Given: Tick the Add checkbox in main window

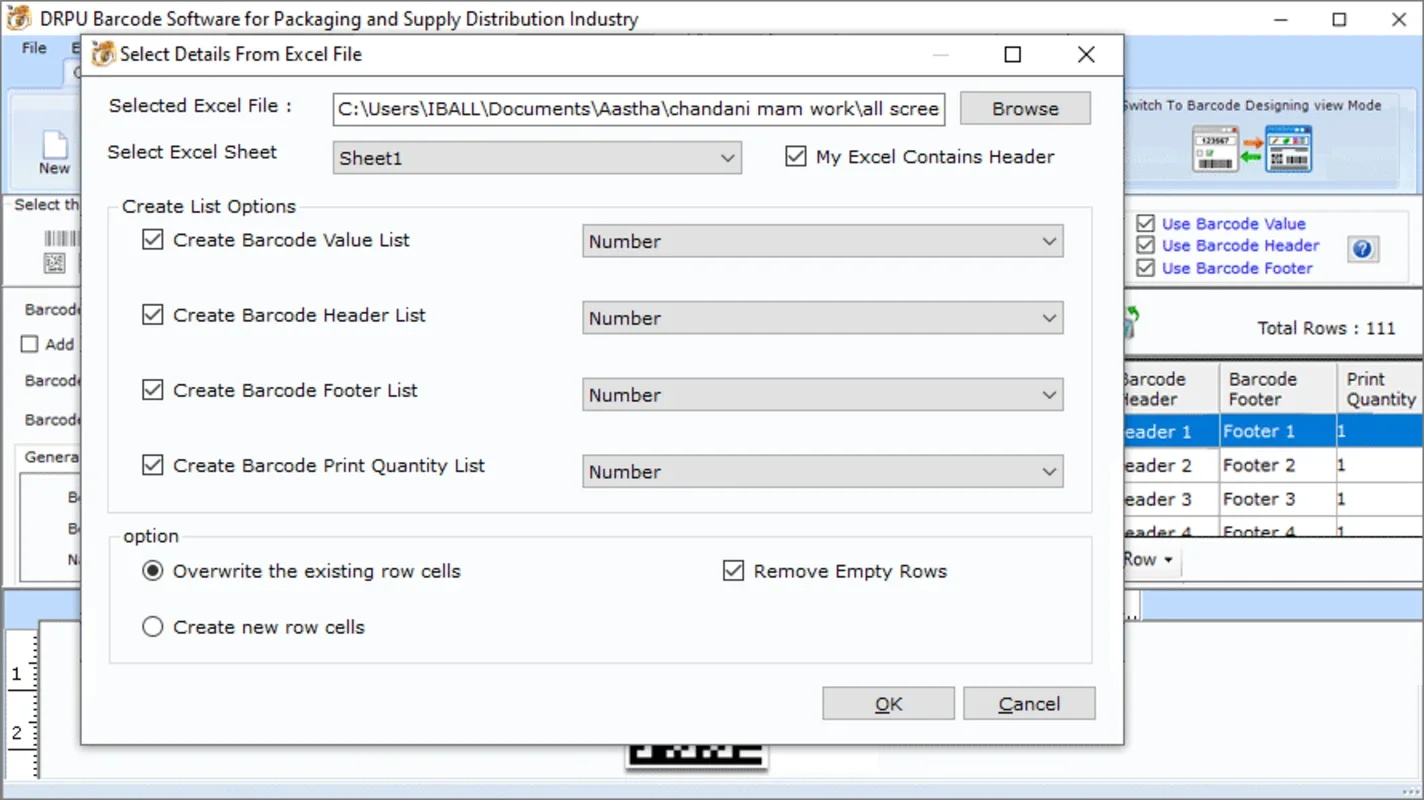Looking at the screenshot, I should pyautogui.click(x=30, y=344).
